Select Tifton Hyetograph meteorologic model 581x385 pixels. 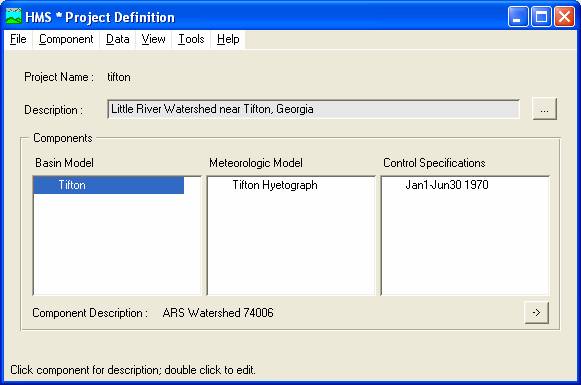tap(275, 185)
